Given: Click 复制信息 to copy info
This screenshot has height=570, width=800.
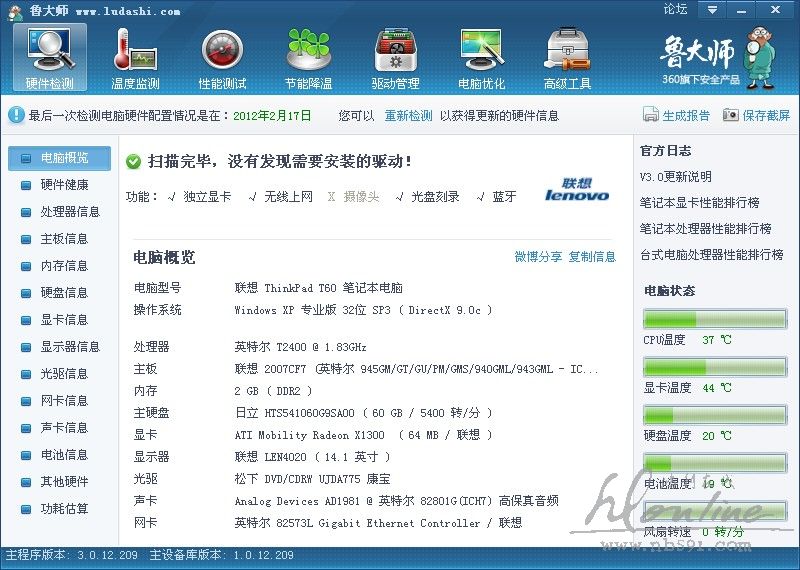Looking at the screenshot, I should 592,257.
